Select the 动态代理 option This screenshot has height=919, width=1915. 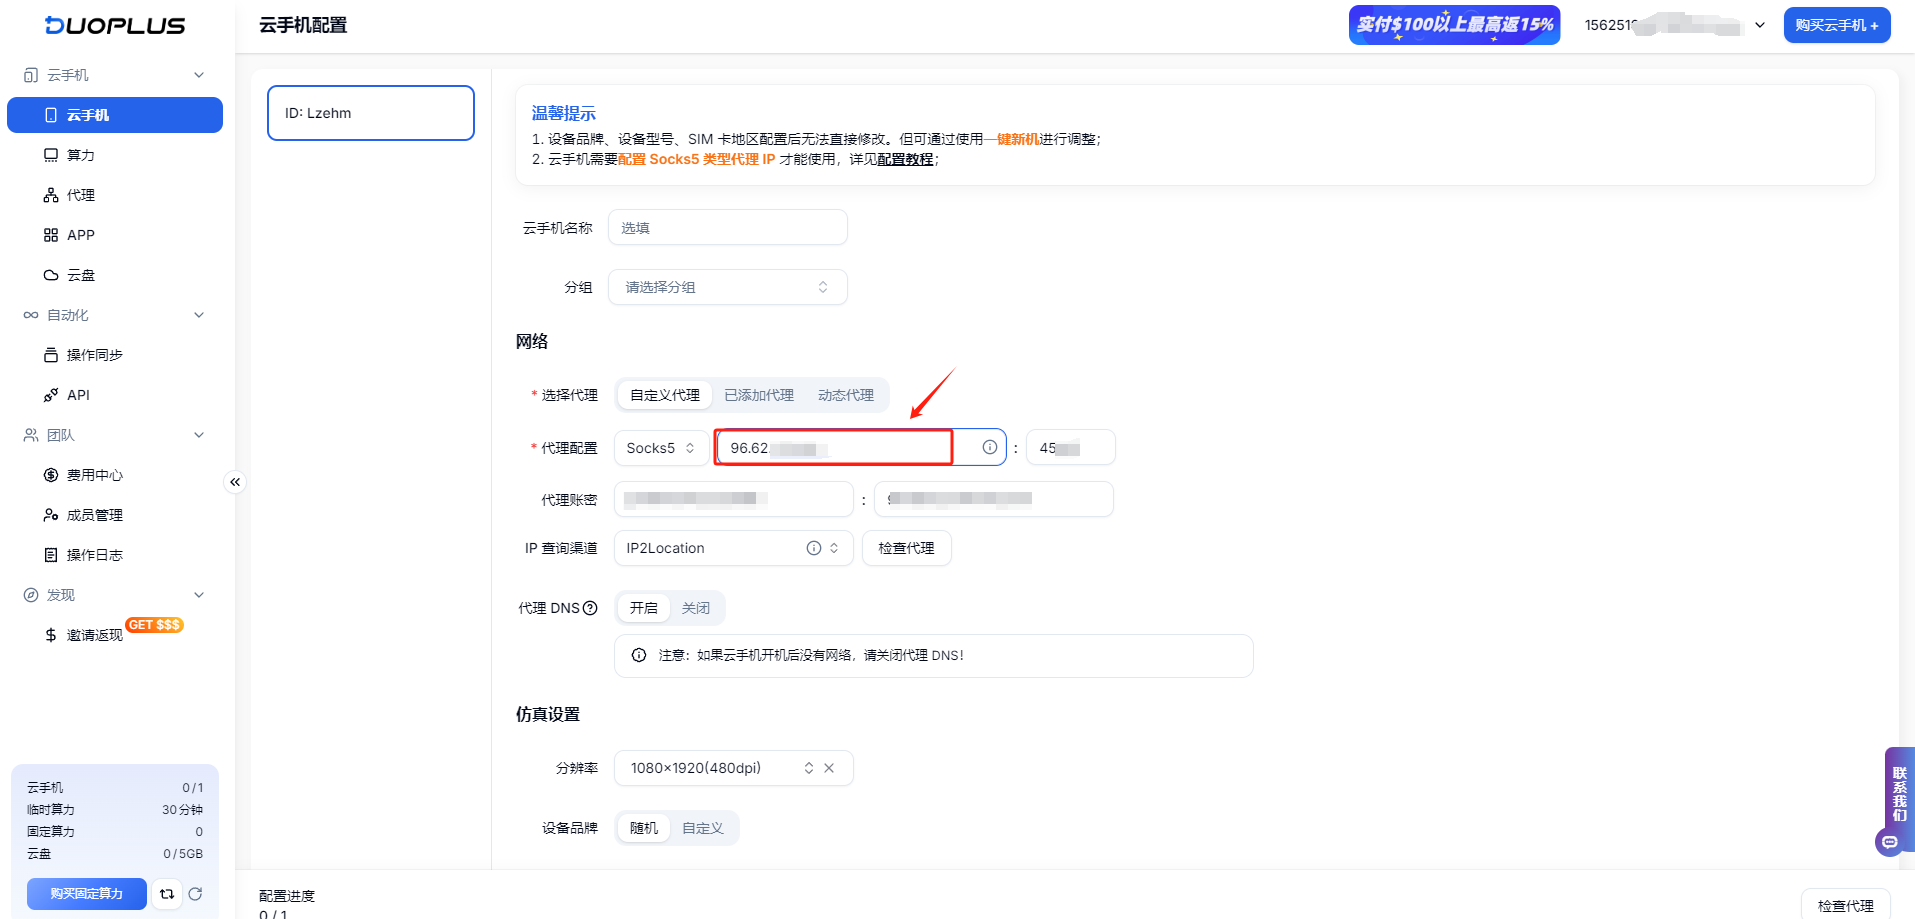click(x=846, y=395)
